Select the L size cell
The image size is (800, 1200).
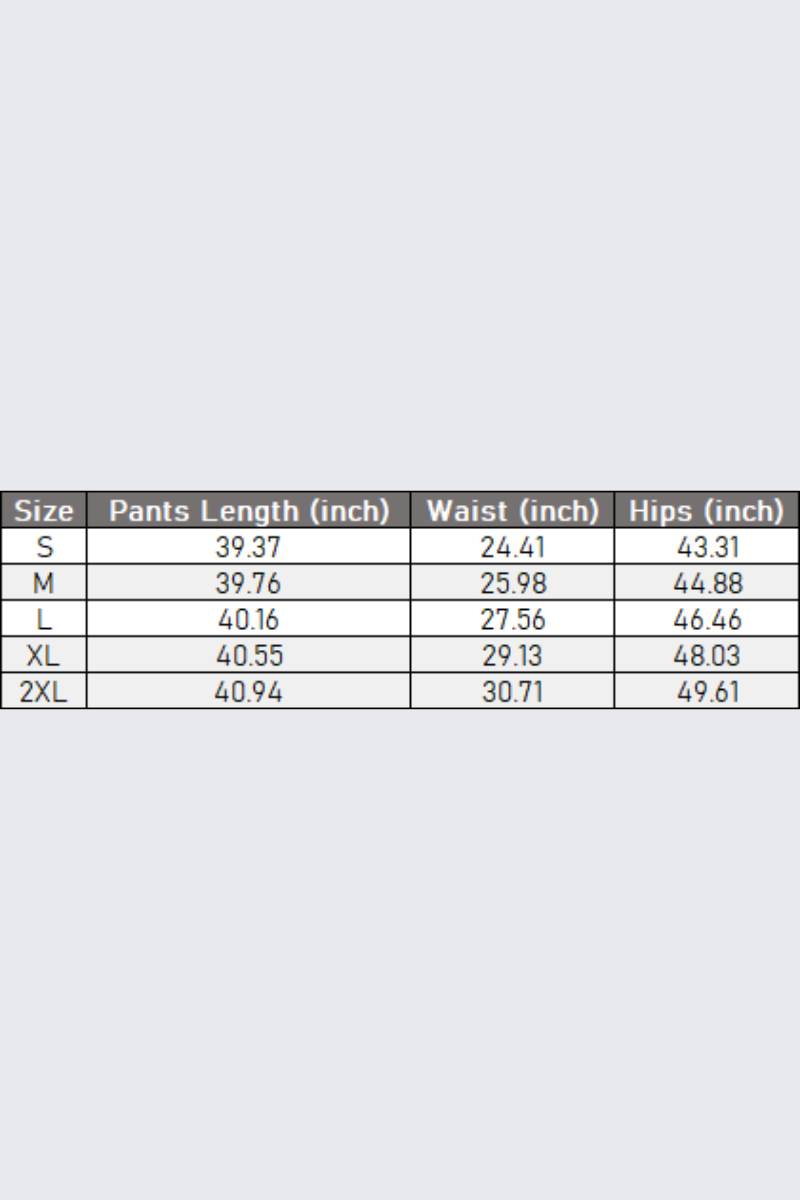pos(44,619)
